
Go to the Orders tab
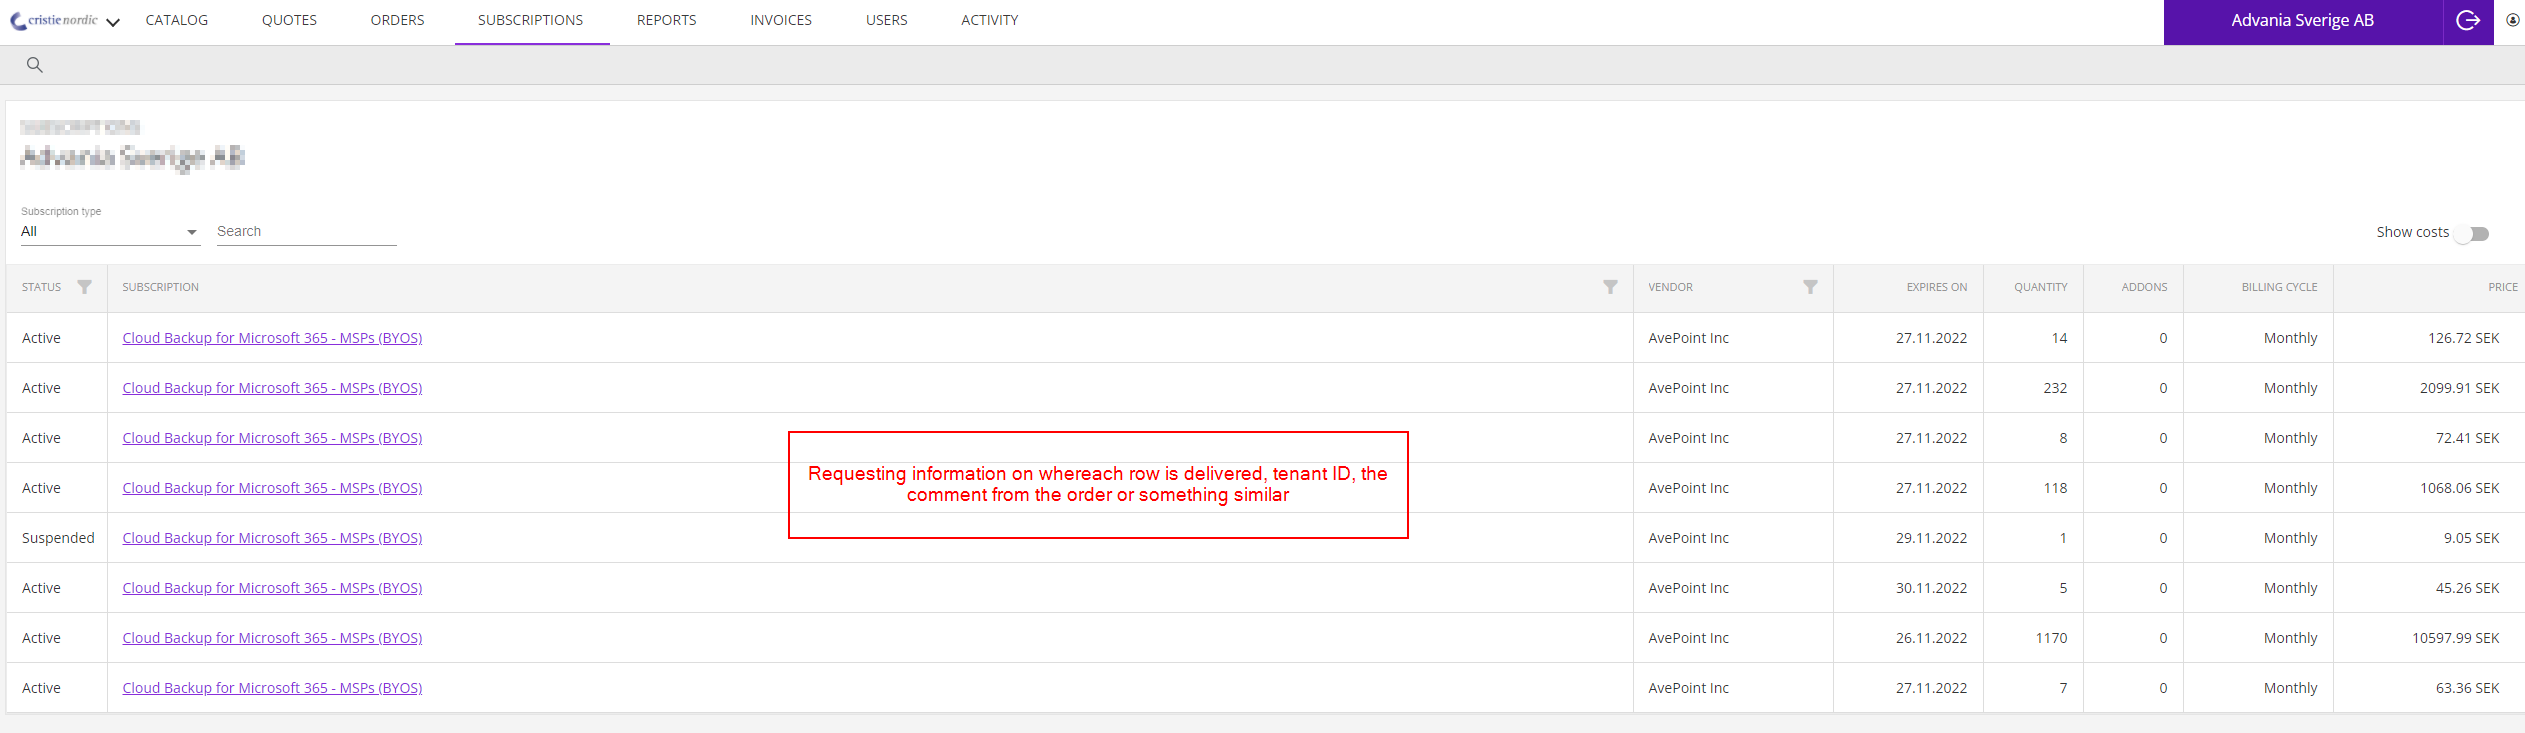(397, 20)
